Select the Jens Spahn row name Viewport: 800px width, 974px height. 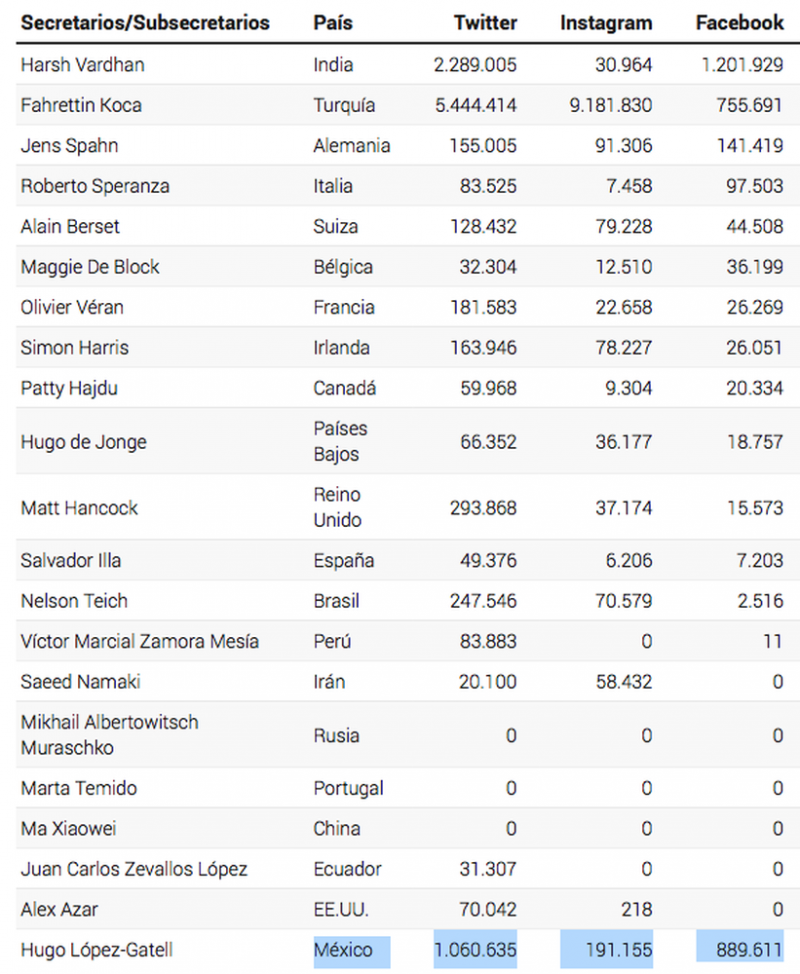(x=70, y=146)
